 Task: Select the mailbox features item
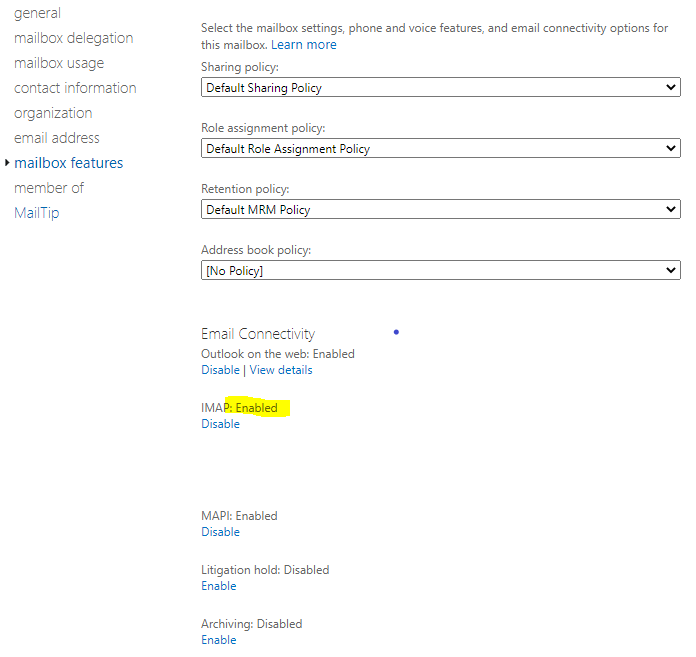tap(68, 163)
